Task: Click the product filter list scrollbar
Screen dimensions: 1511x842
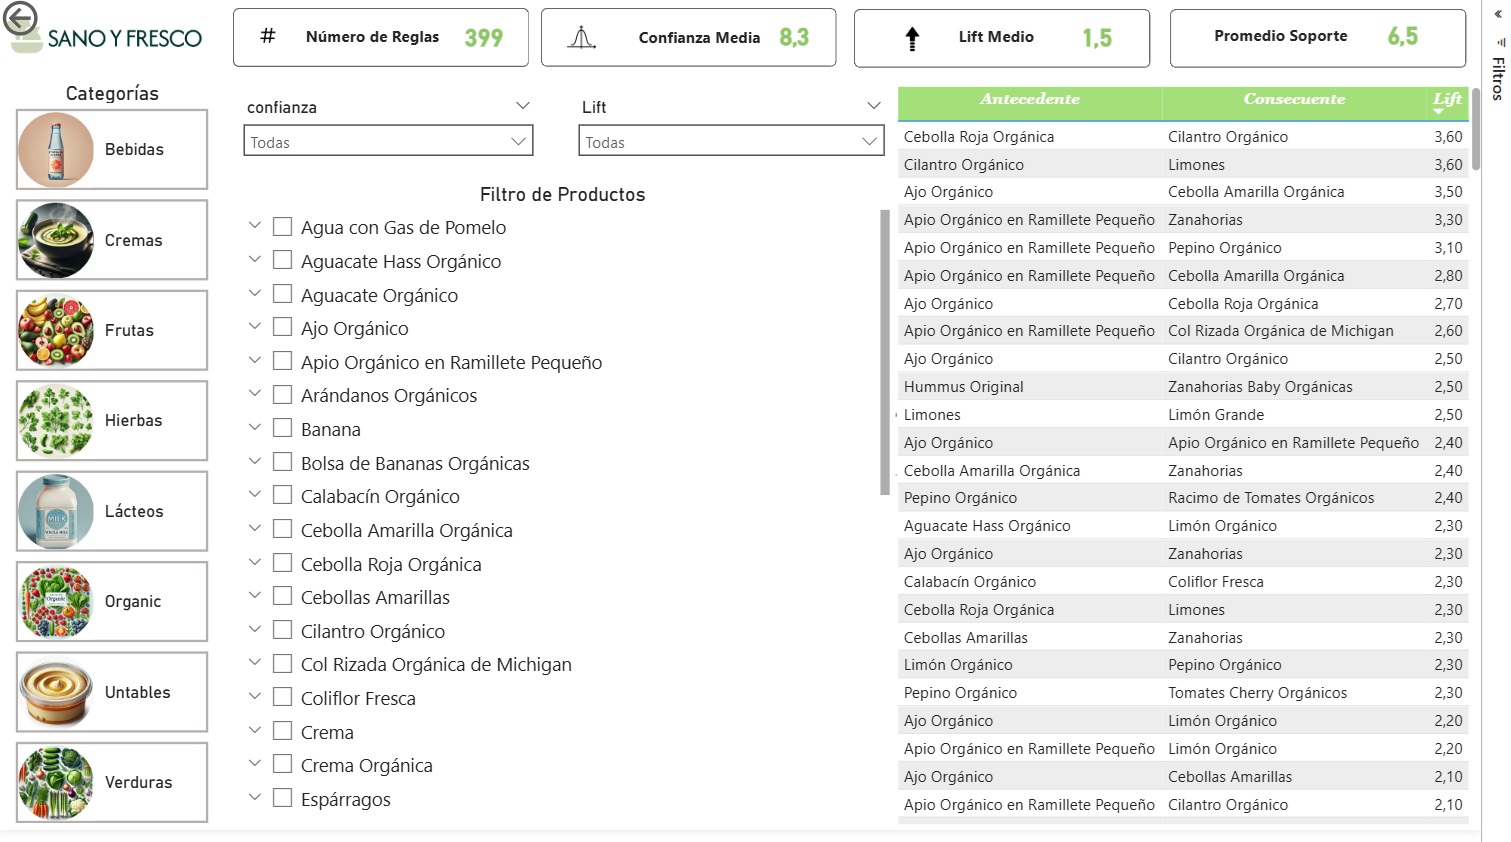Action: point(885,352)
